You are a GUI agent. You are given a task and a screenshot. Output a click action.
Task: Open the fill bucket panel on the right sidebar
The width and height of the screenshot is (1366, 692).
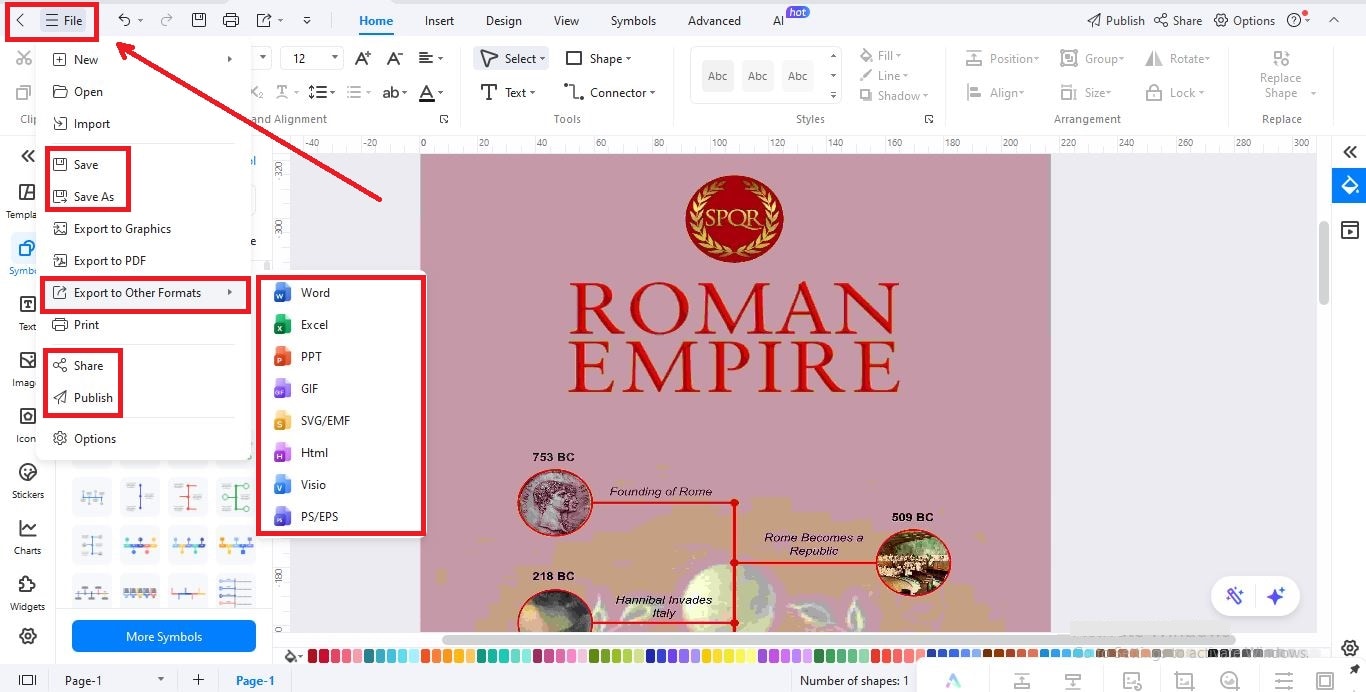(x=1350, y=186)
